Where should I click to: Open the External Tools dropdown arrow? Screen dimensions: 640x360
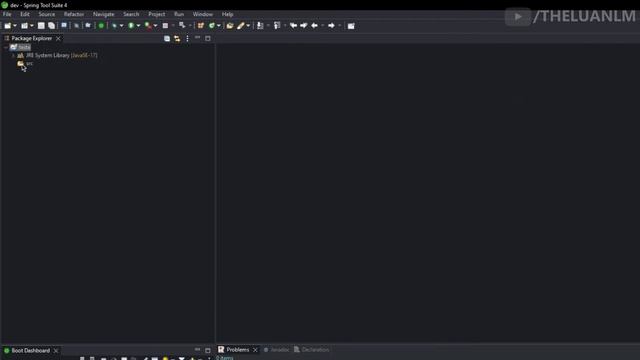click(156, 26)
